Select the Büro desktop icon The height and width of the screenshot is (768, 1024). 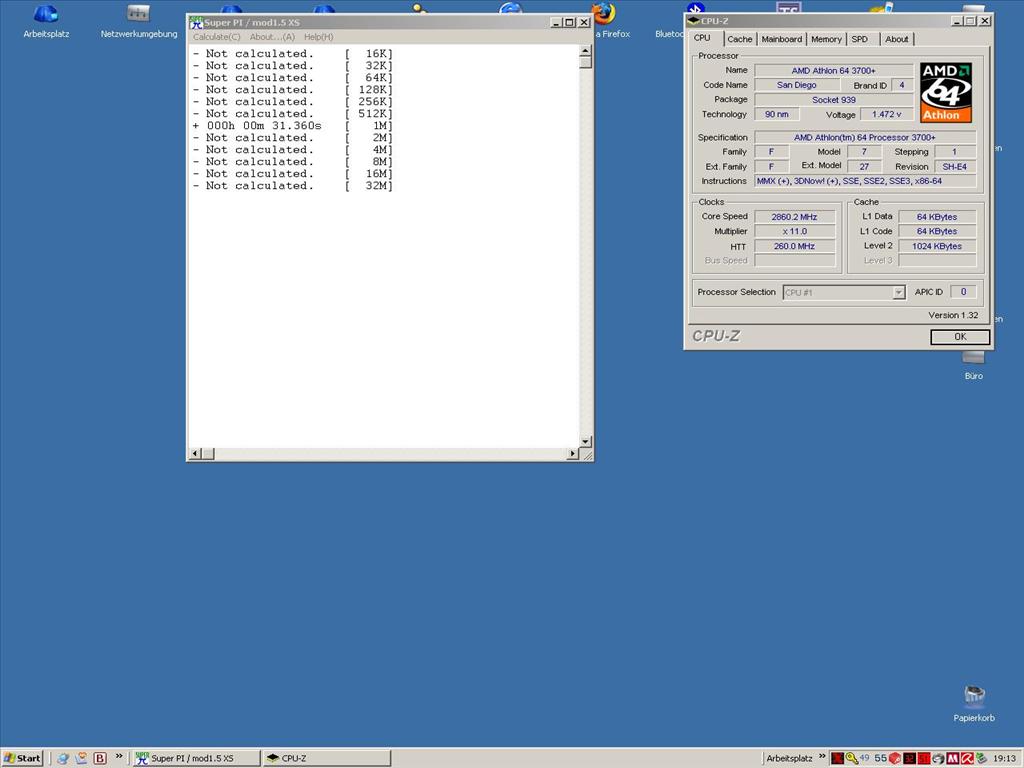(x=973, y=364)
